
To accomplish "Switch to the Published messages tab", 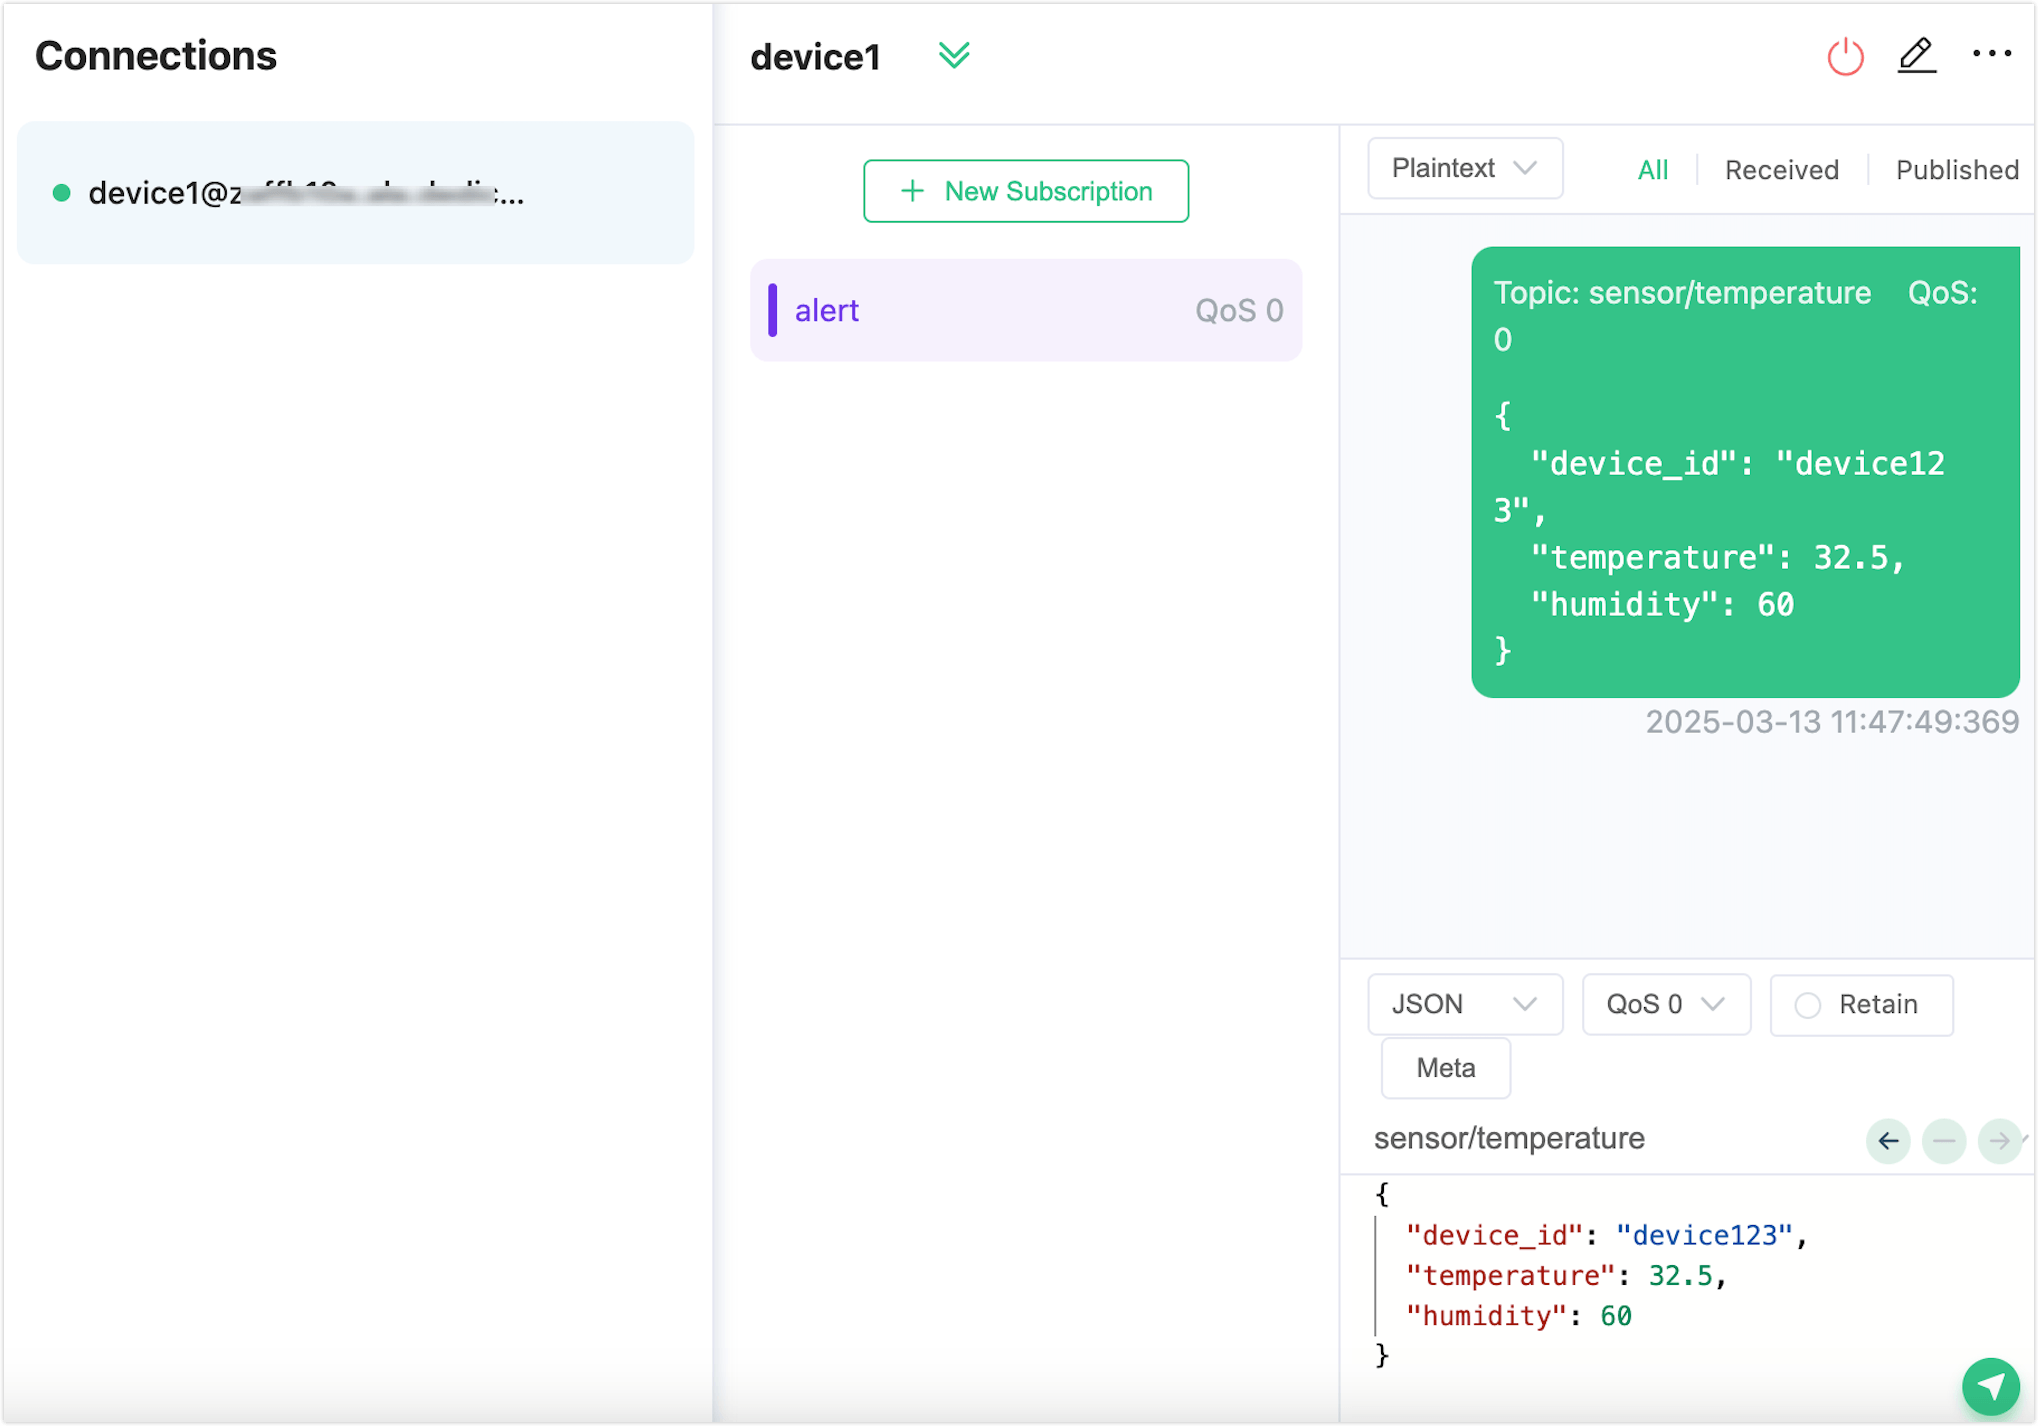I will point(1956,170).
